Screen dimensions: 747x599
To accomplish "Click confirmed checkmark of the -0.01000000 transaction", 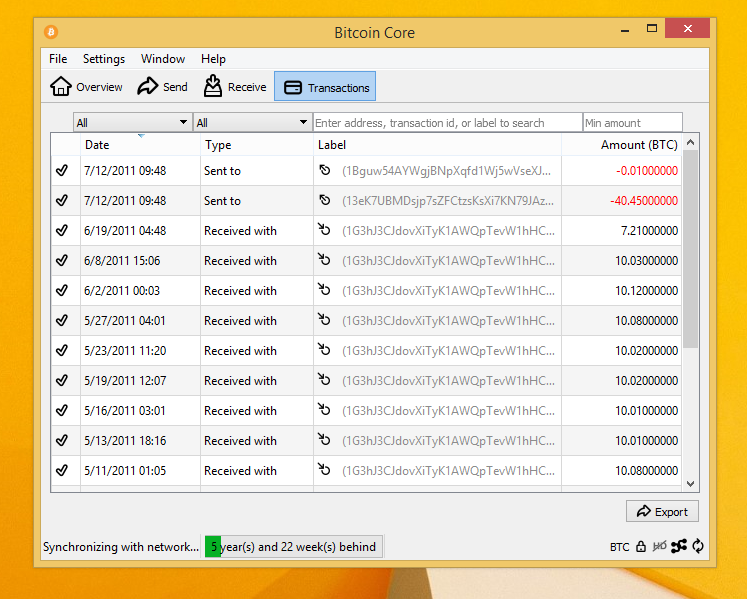I will pyautogui.click(x=62, y=170).
